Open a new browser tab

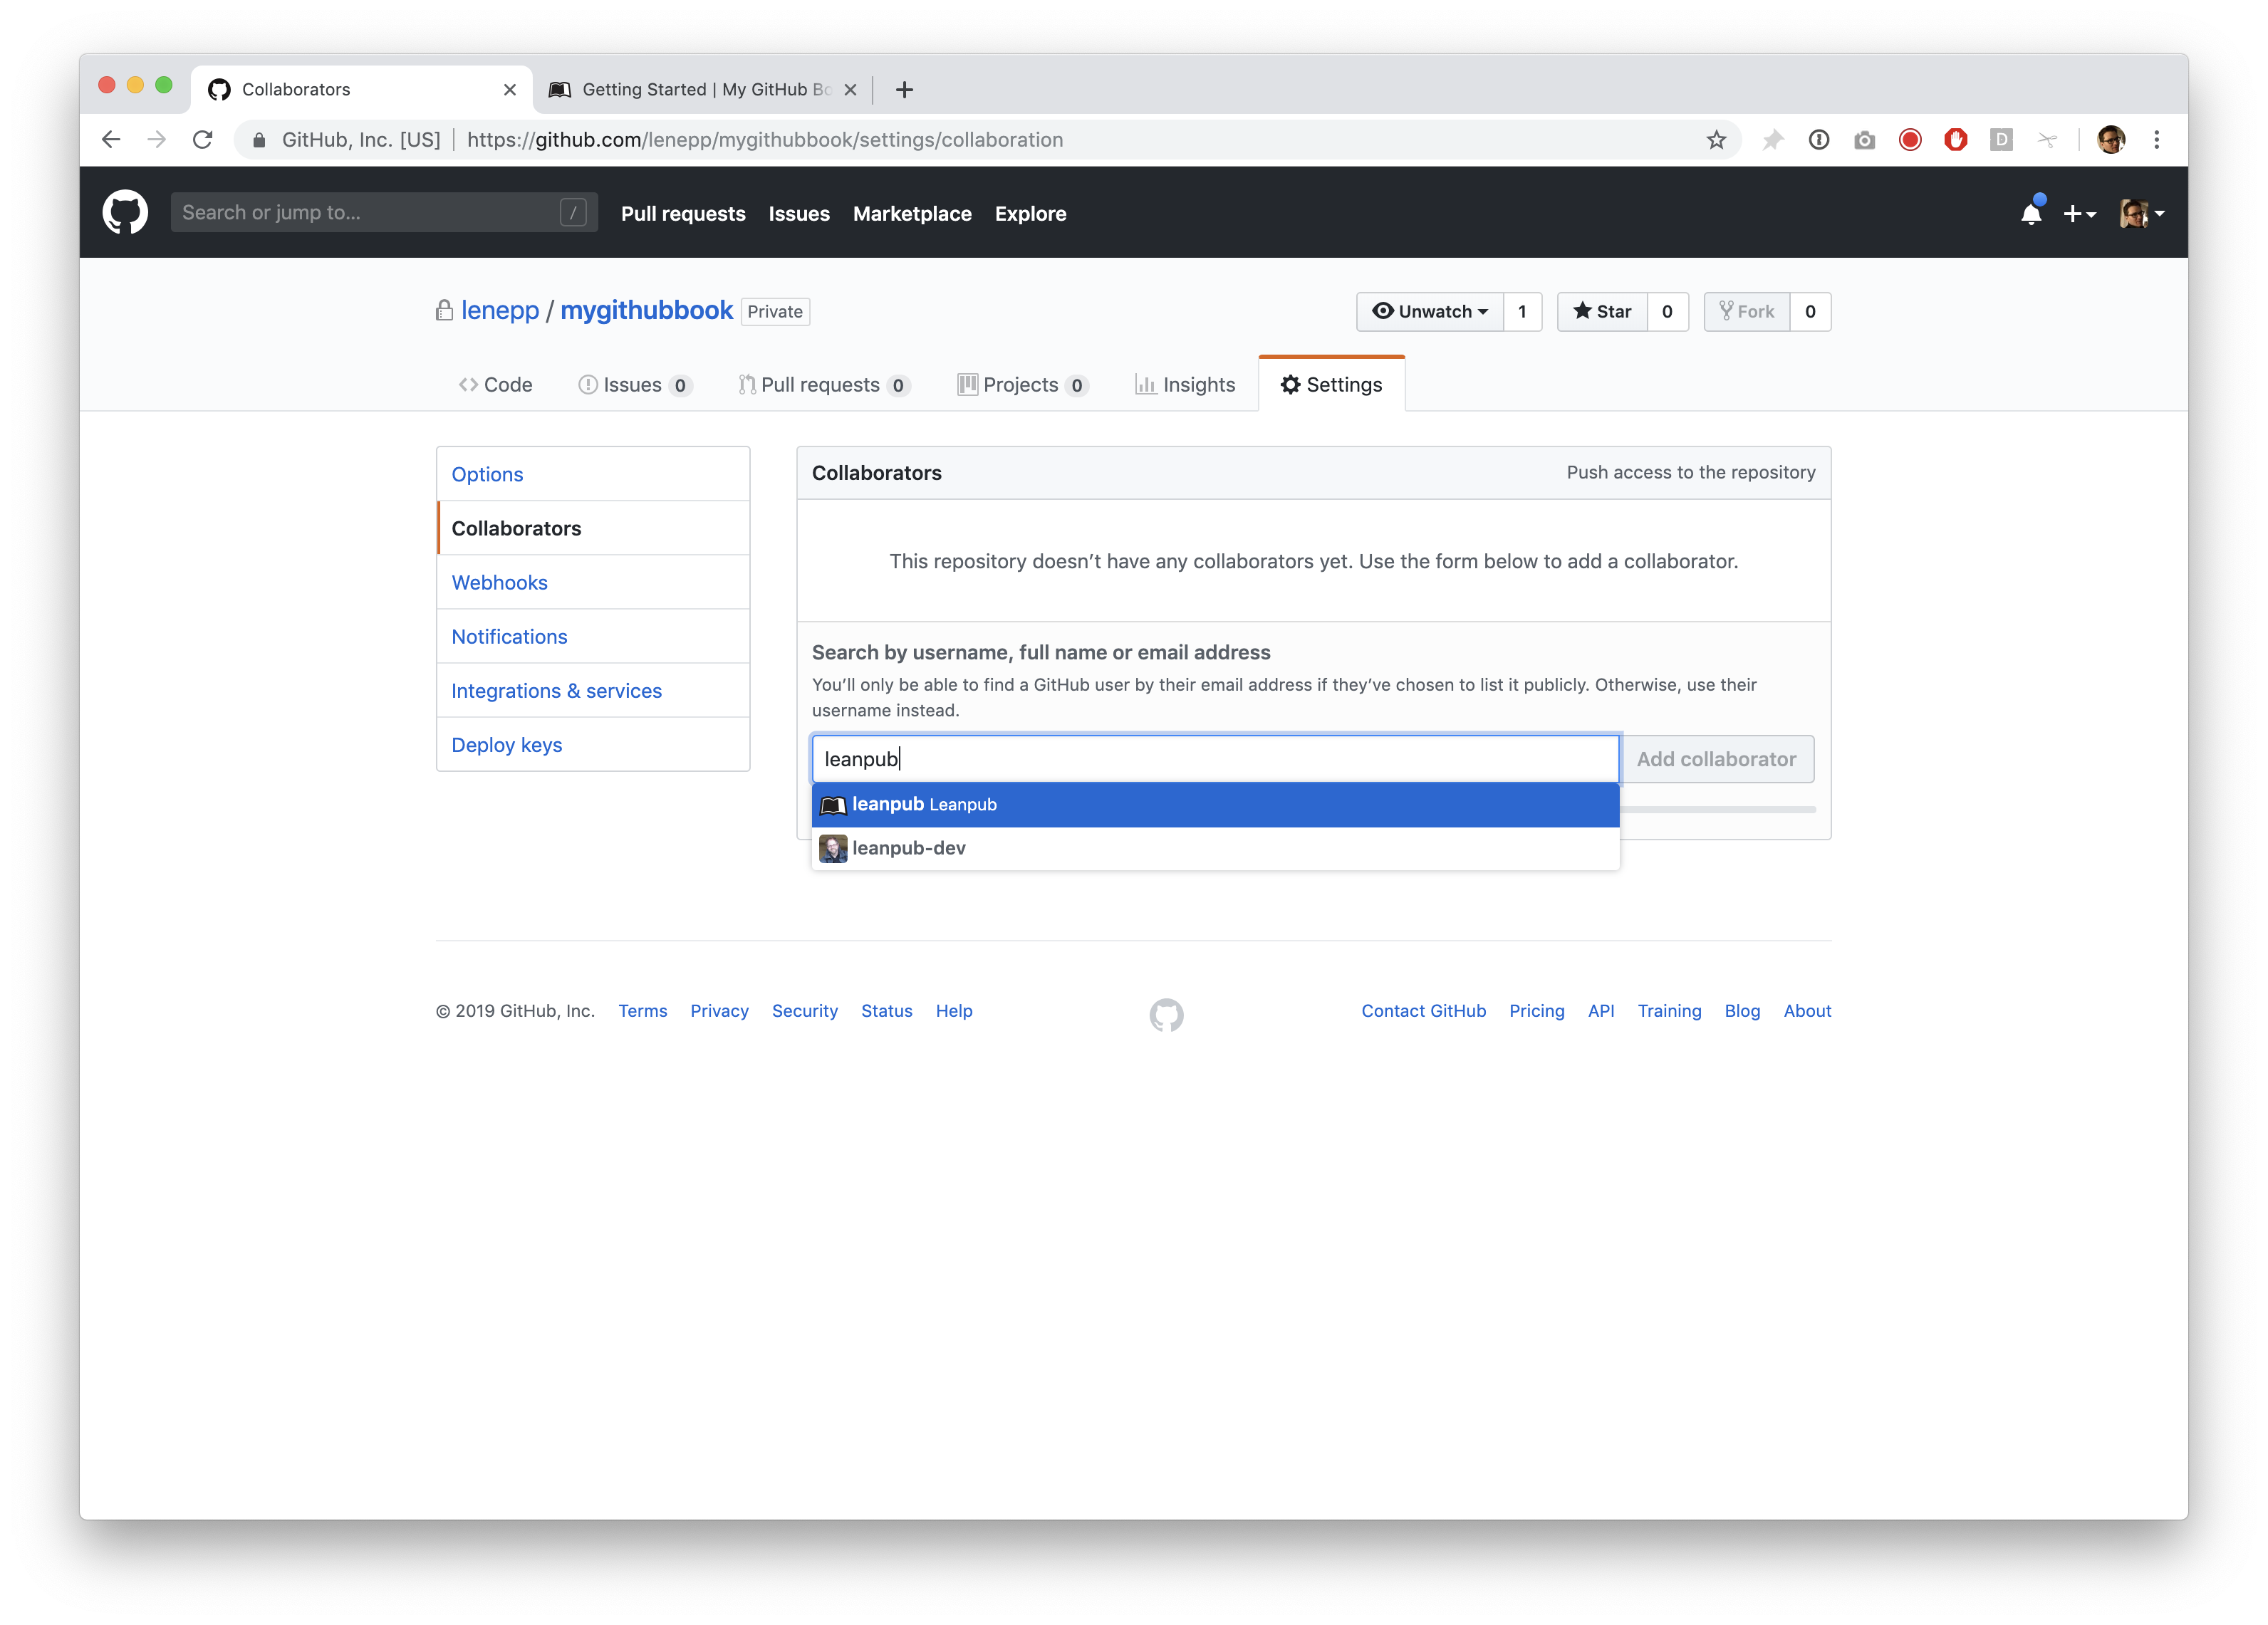click(904, 90)
